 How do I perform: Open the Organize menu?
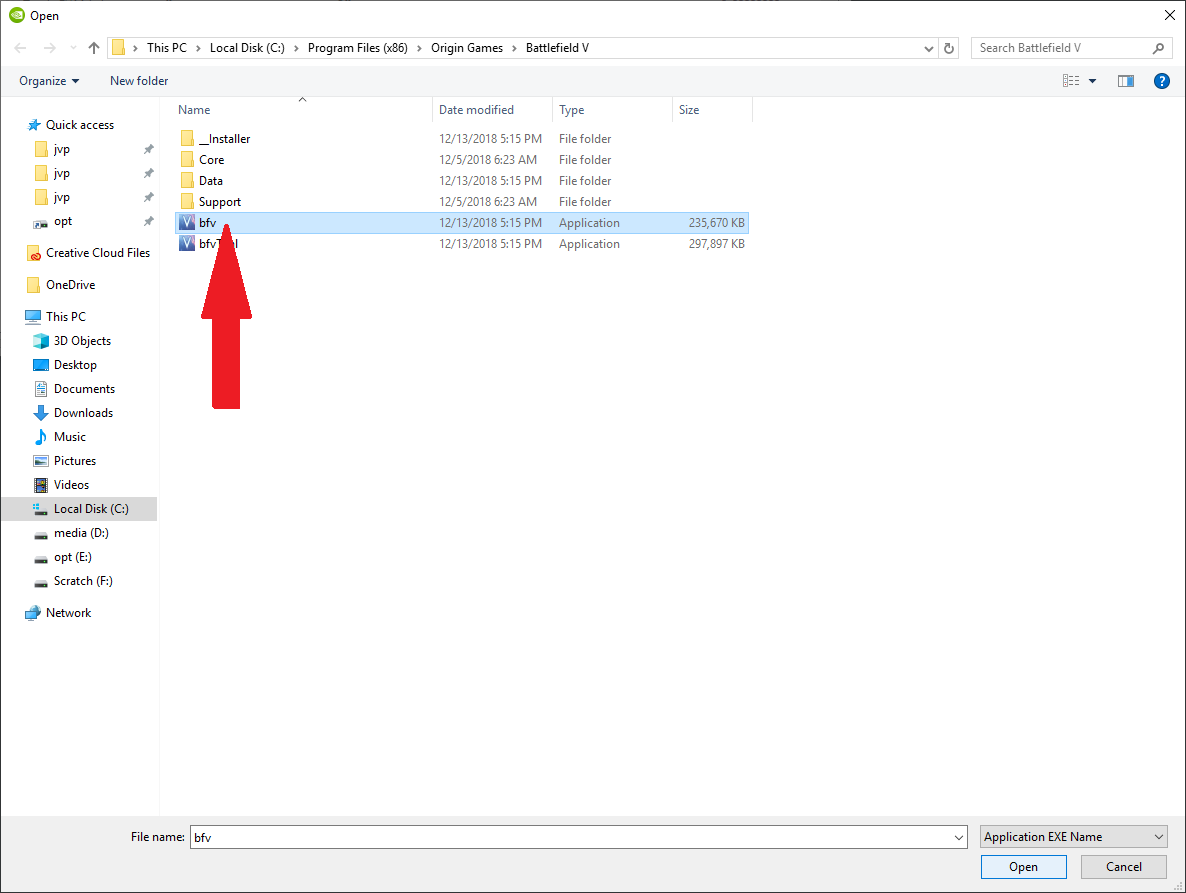49,81
